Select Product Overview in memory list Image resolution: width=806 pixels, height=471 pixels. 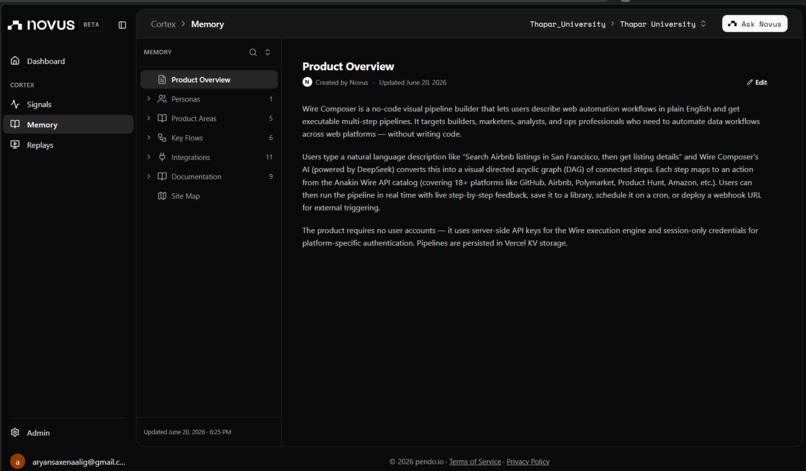[x=209, y=80]
